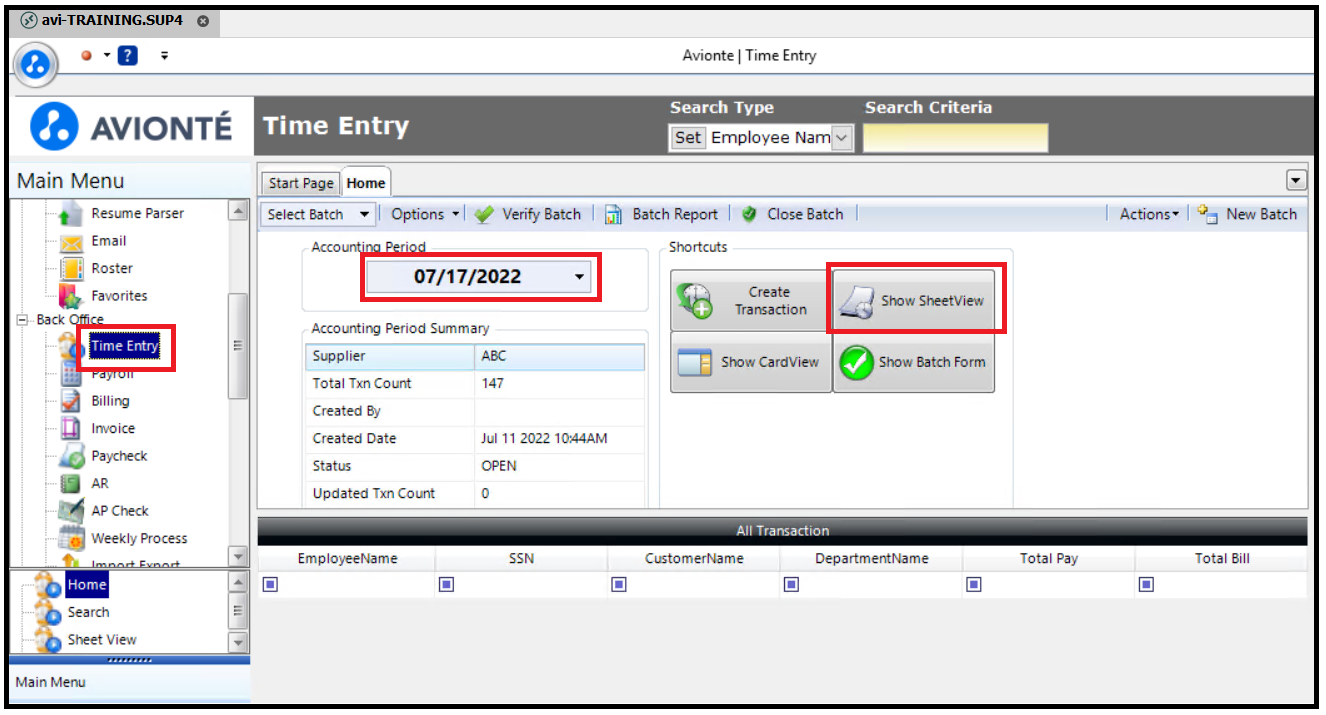This screenshot has height=715, width=1326.
Task: Select the Supplier row value ABC
Action: (559, 357)
